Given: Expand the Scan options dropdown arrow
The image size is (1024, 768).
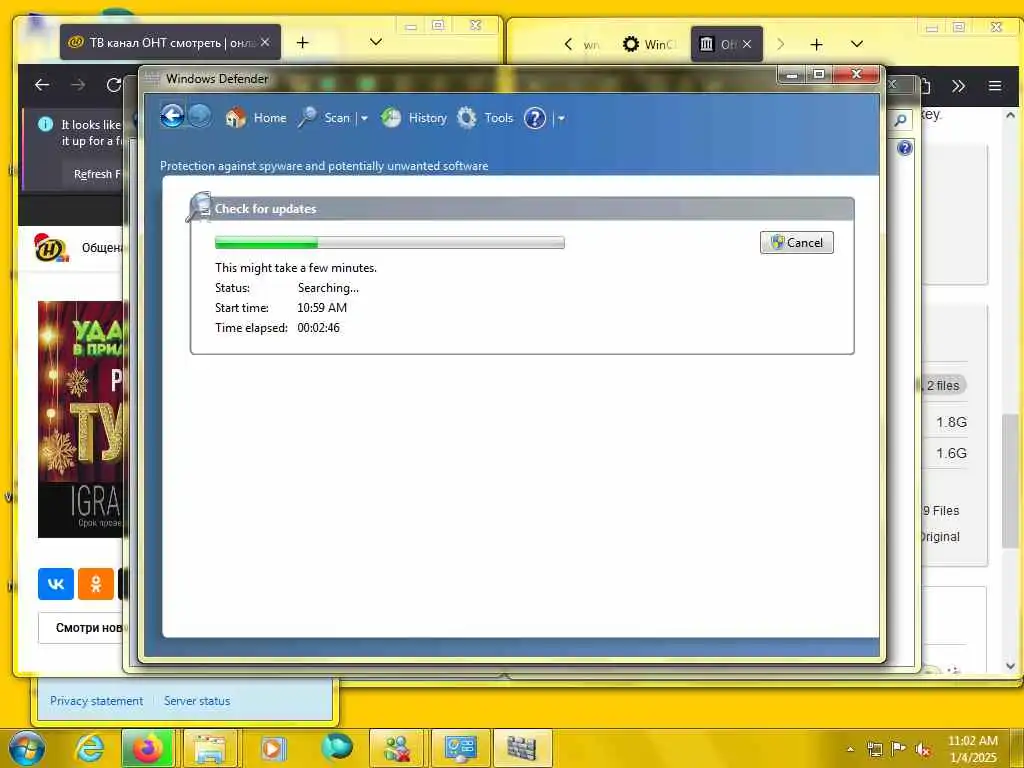Looking at the screenshot, I should pos(364,119).
